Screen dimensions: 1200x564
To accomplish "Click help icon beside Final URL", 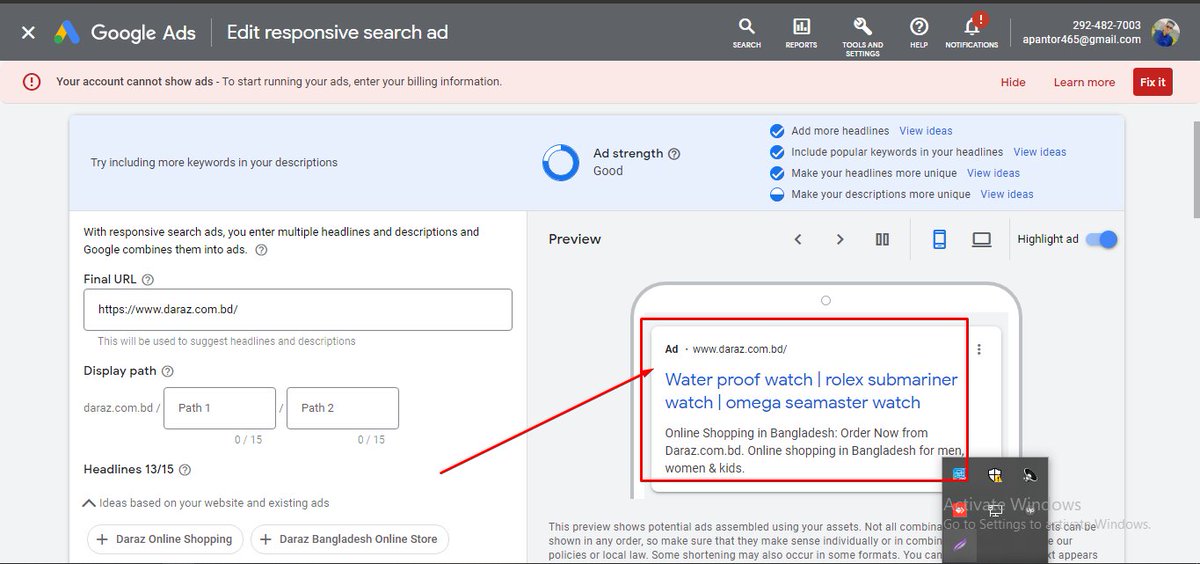I will pos(148,280).
